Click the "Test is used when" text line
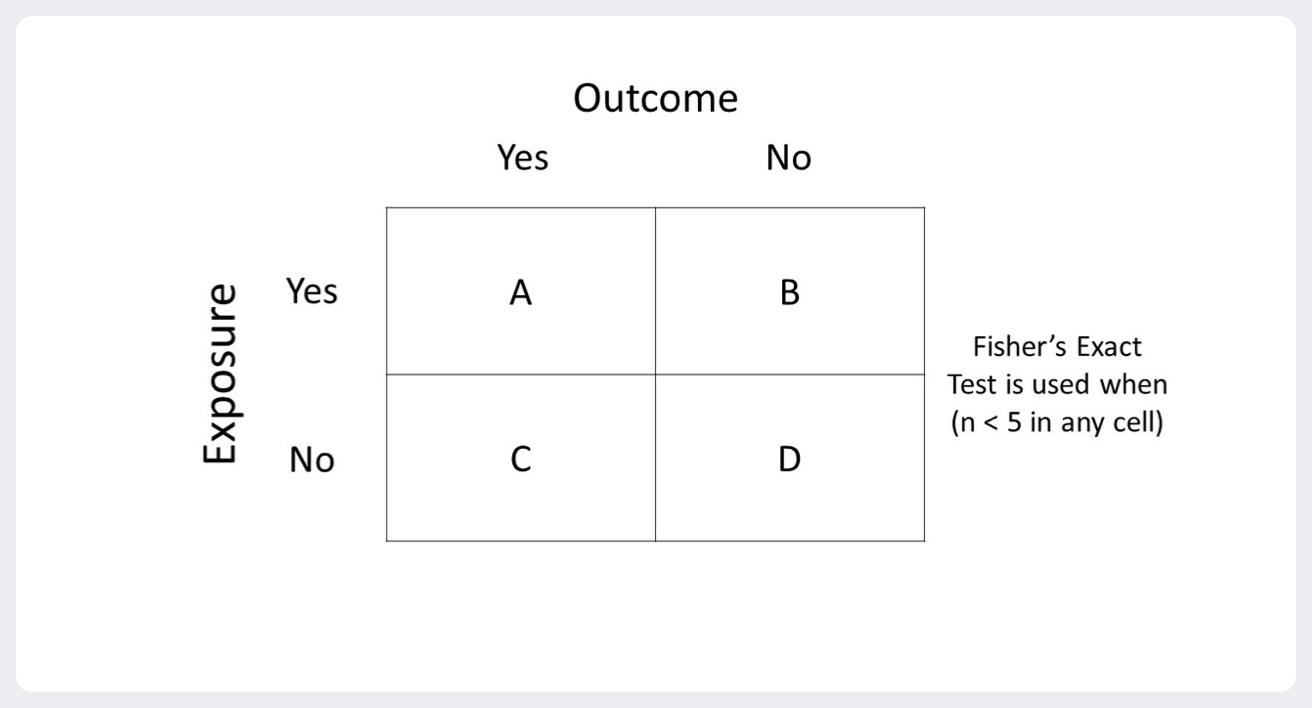 point(1059,384)
